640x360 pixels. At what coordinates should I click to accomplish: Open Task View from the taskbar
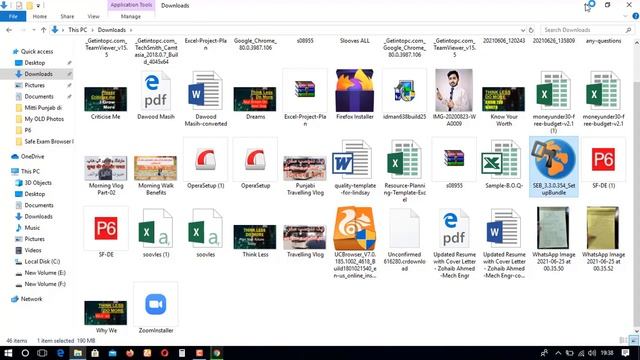pyautogui.click(x=42, y=353)
